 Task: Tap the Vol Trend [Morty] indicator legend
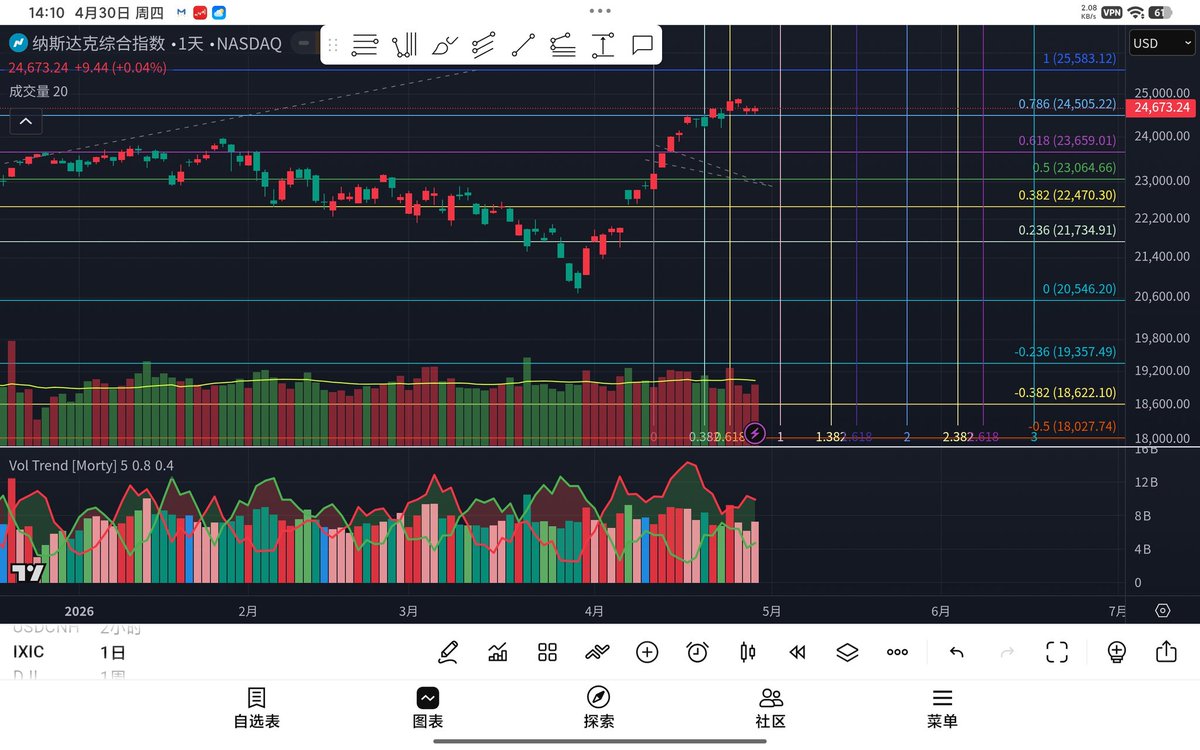tap(91, 465)
